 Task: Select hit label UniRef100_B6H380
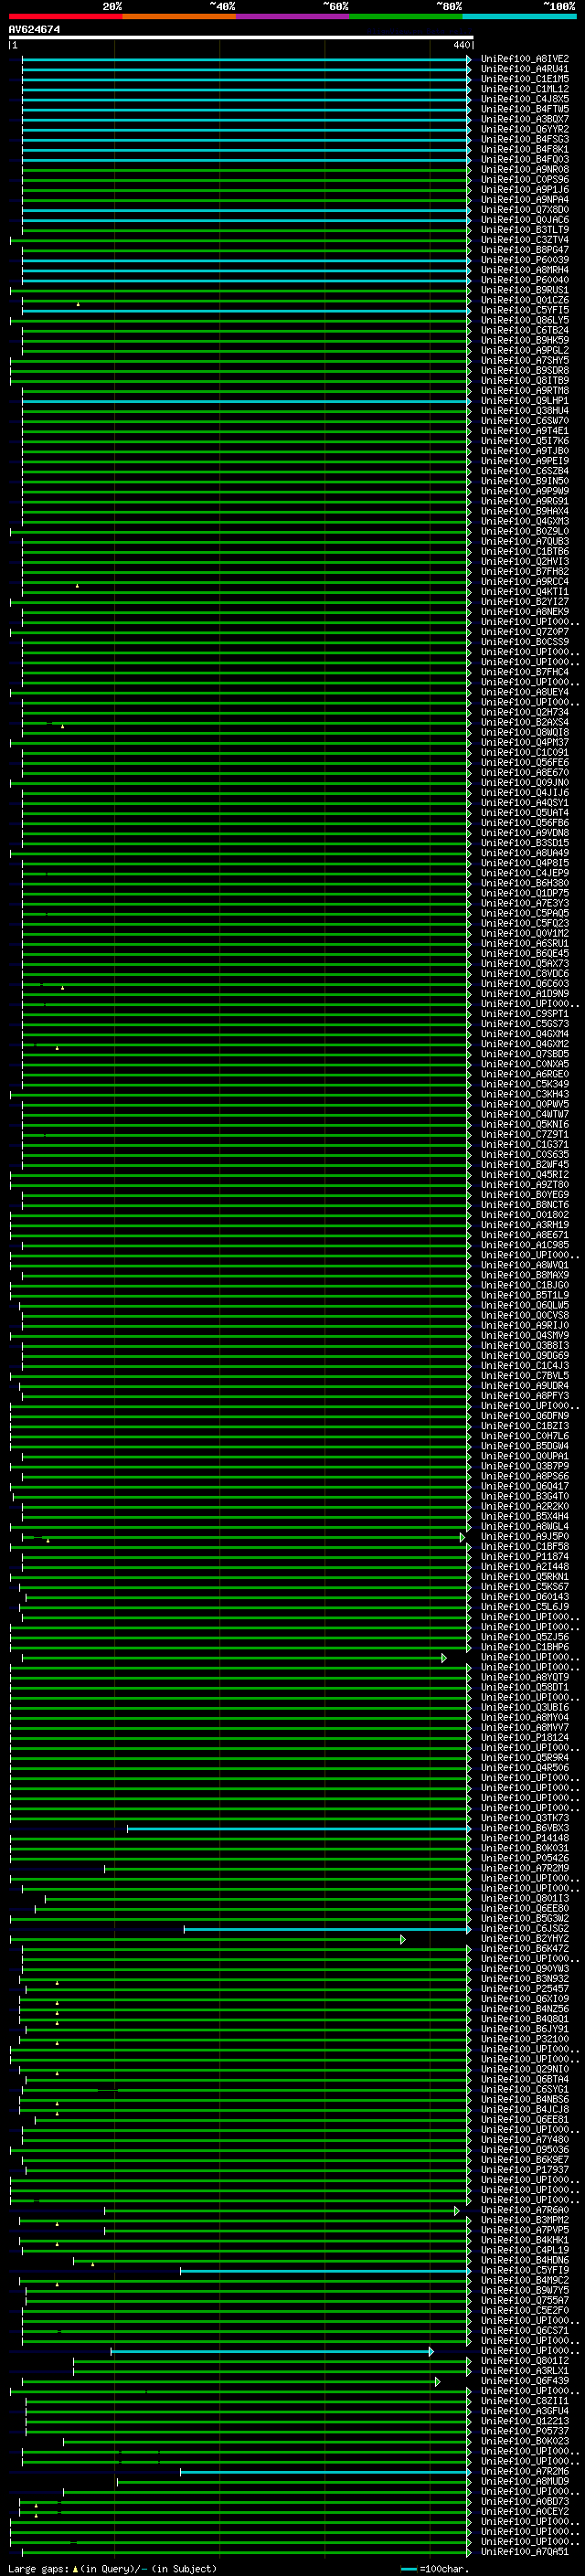coord(525,883)
